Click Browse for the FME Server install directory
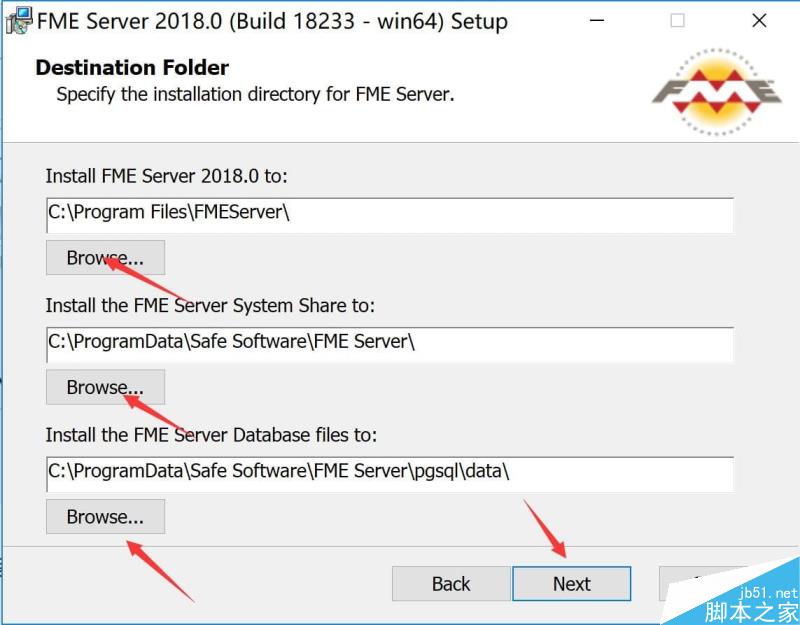 pyautogui.click(x=105, y=257)
